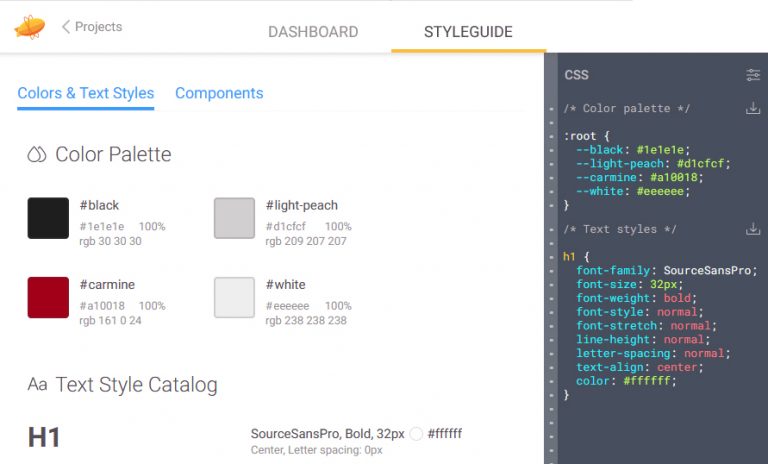This screenshot has height=464, width=768.
Task: Click the #light-peach color name
Action: pyautogui.click(x=302, y=205)
